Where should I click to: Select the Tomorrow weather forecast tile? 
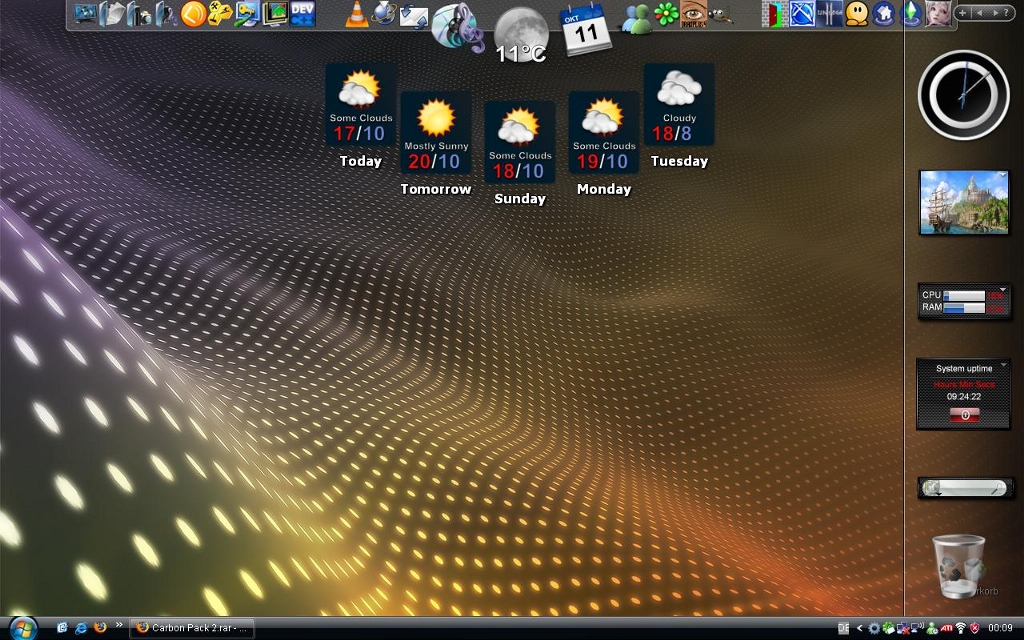436,133
